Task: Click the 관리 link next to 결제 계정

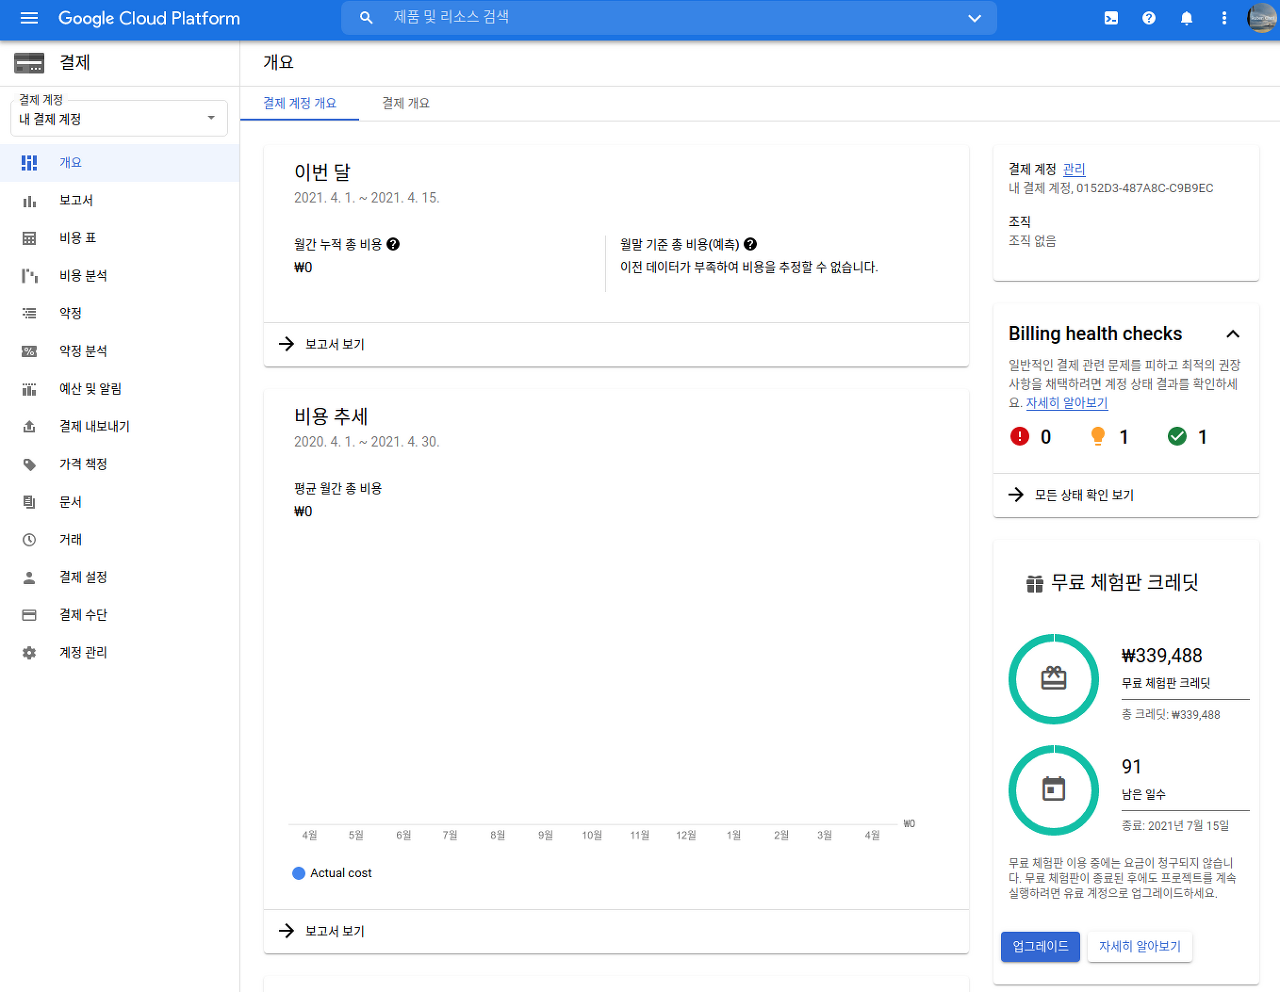Action: click(x=1074, y=169)
